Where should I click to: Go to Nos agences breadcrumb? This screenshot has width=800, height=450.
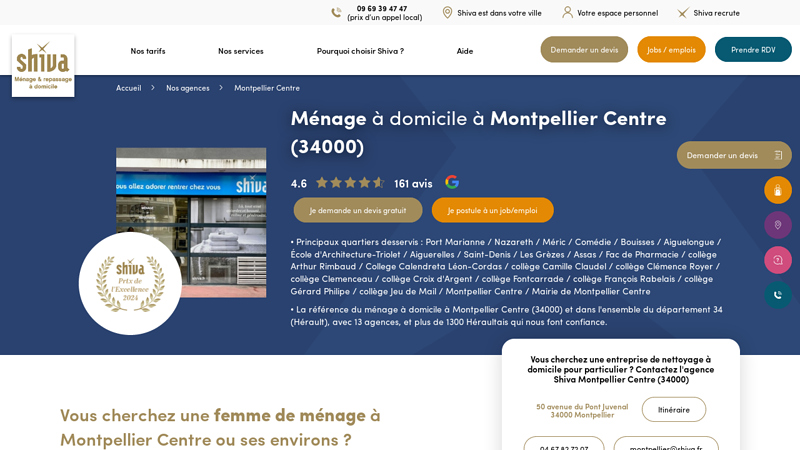pyautogui.click(x=188, y=88)
